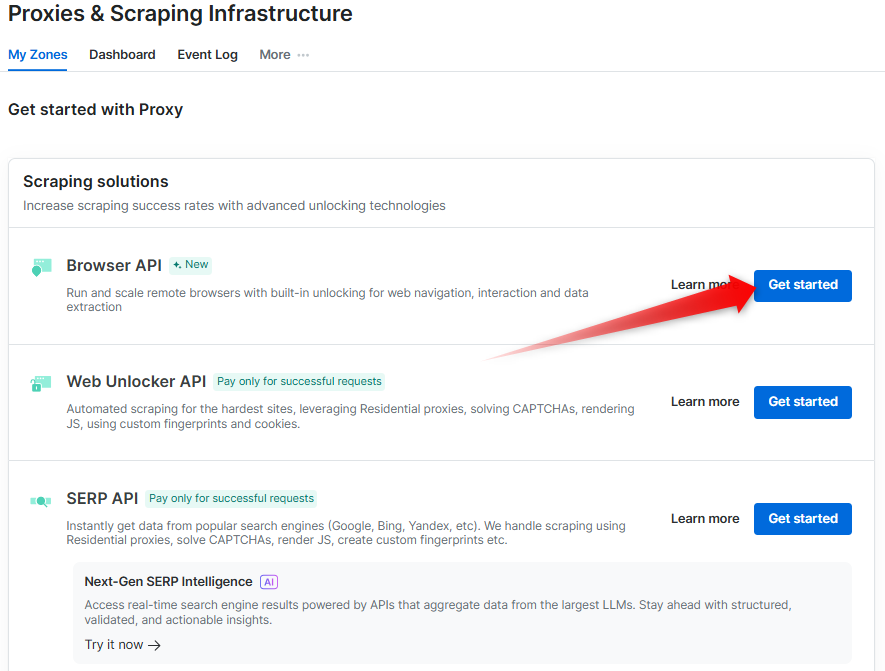Click the SERP API icon
Viewport: 885px width, 671px height.
(x=41, y=501)
